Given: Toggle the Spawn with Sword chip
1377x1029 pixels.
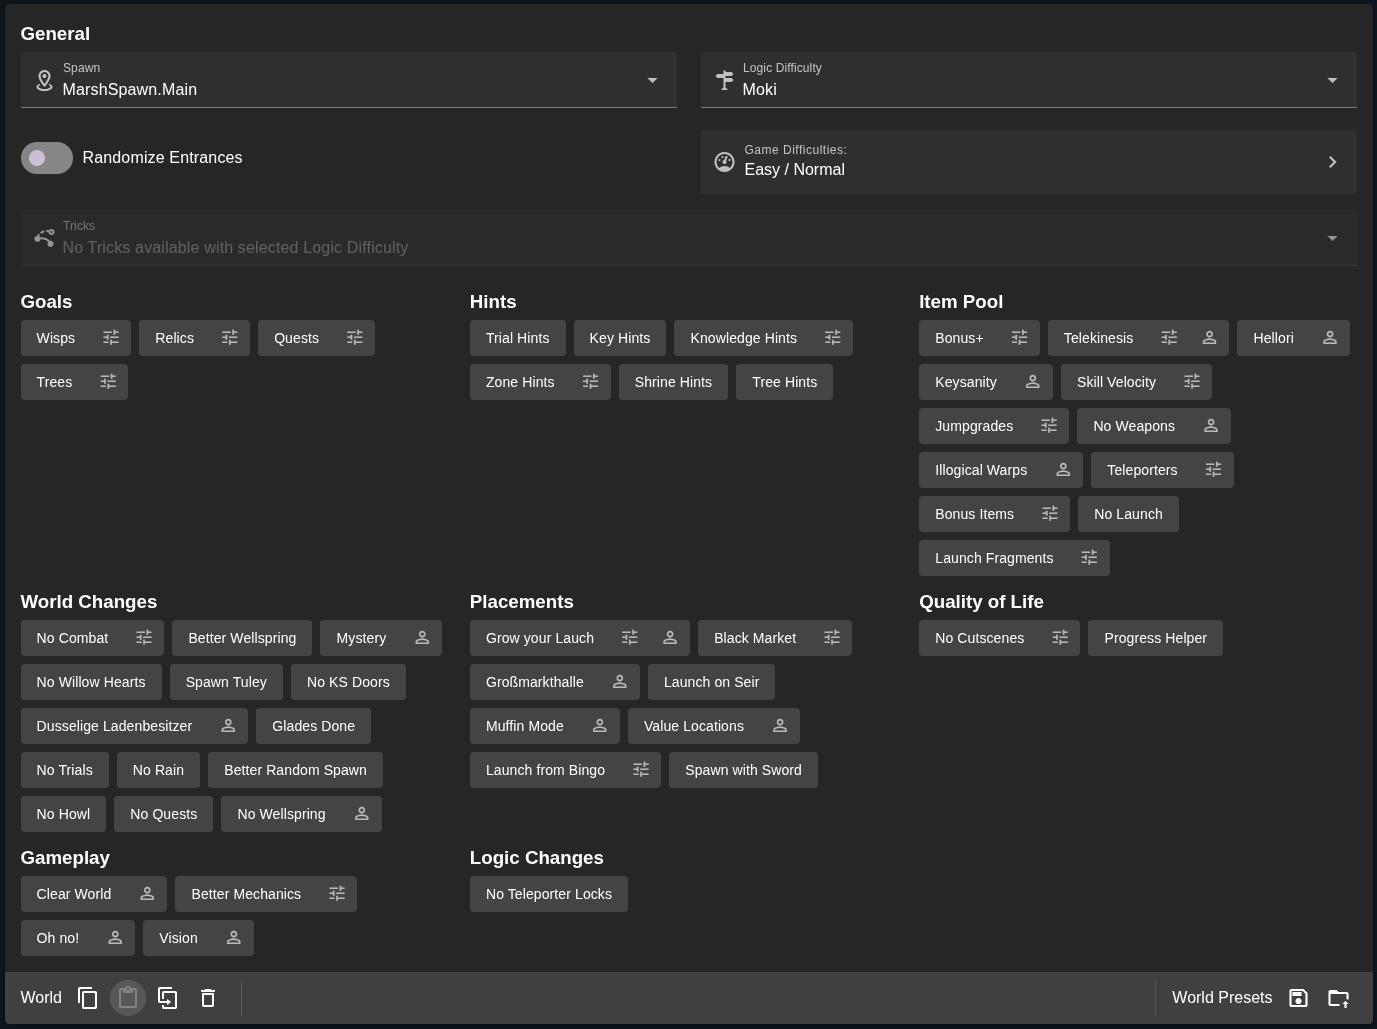Looking at the screenshot, I should point(743,770).
